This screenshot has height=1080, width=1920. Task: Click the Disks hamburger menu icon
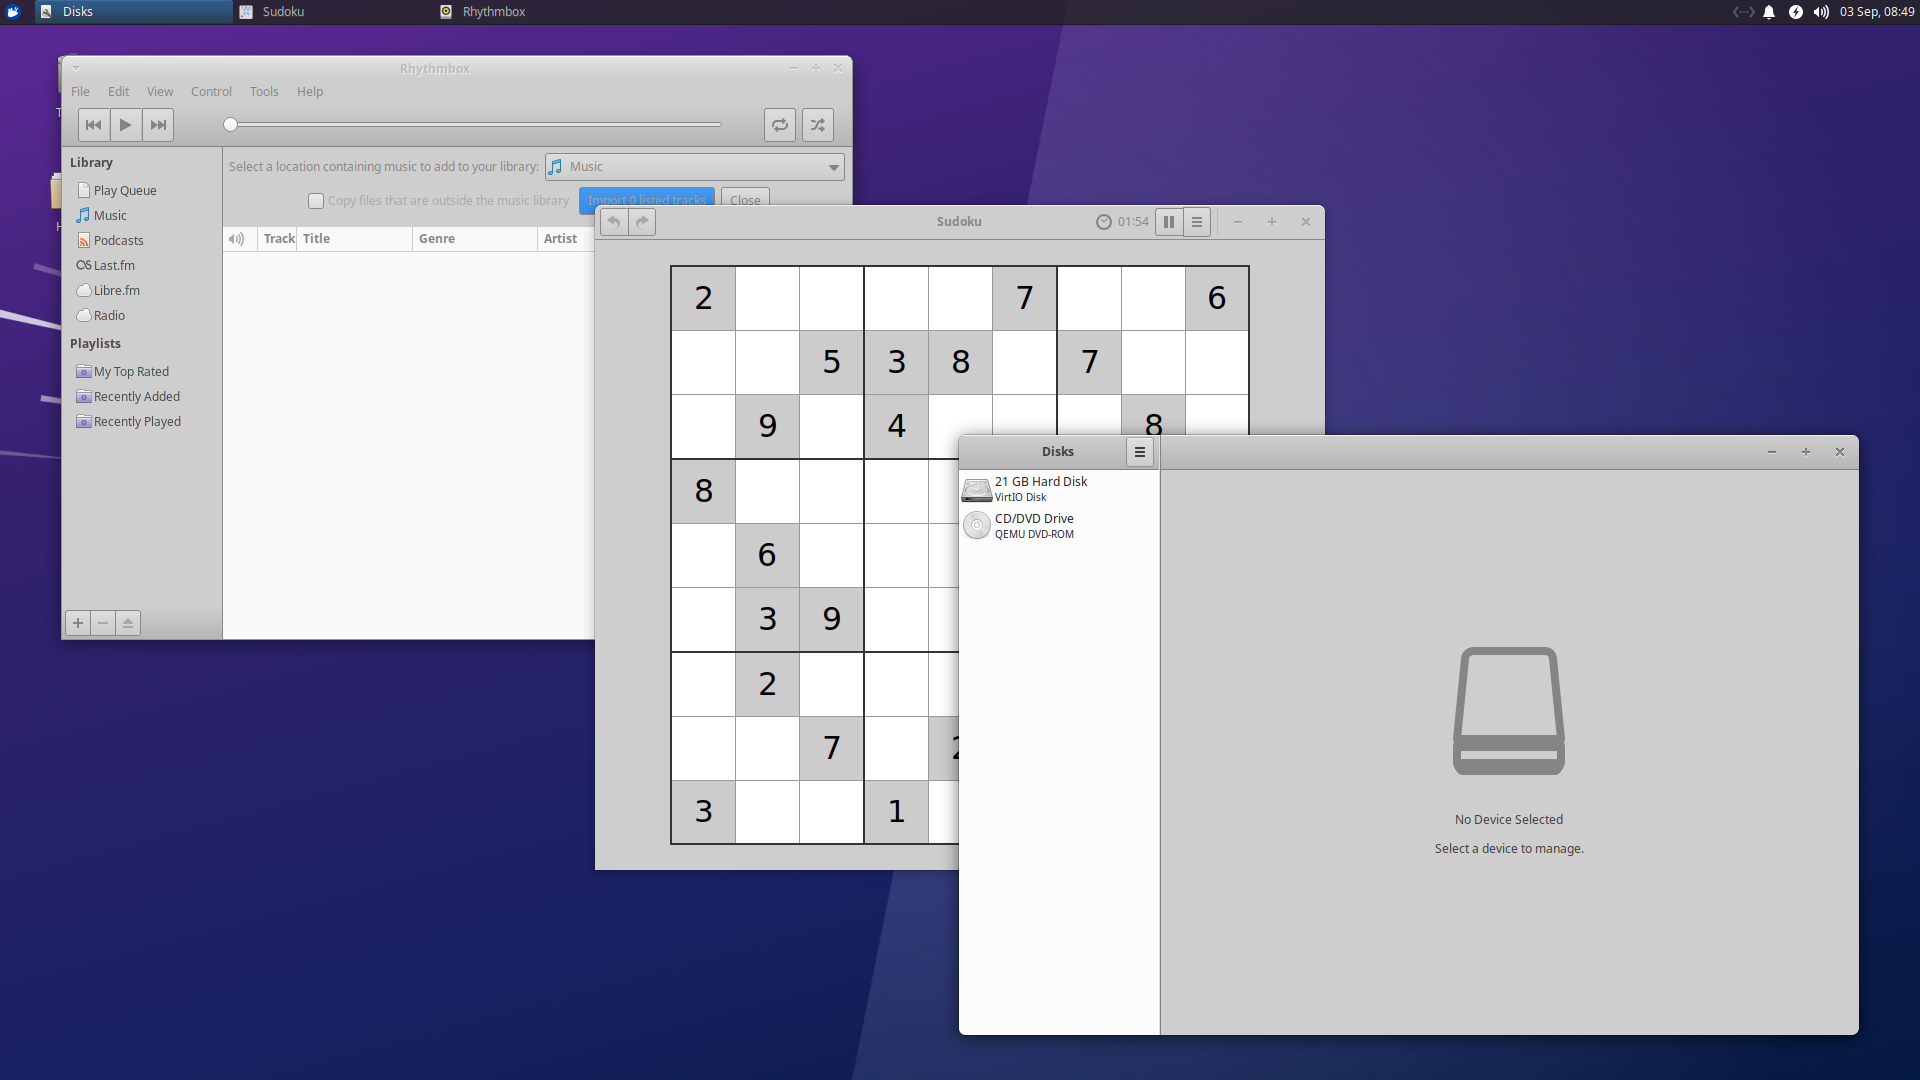pyautogui.click(x=1139, y=451)
